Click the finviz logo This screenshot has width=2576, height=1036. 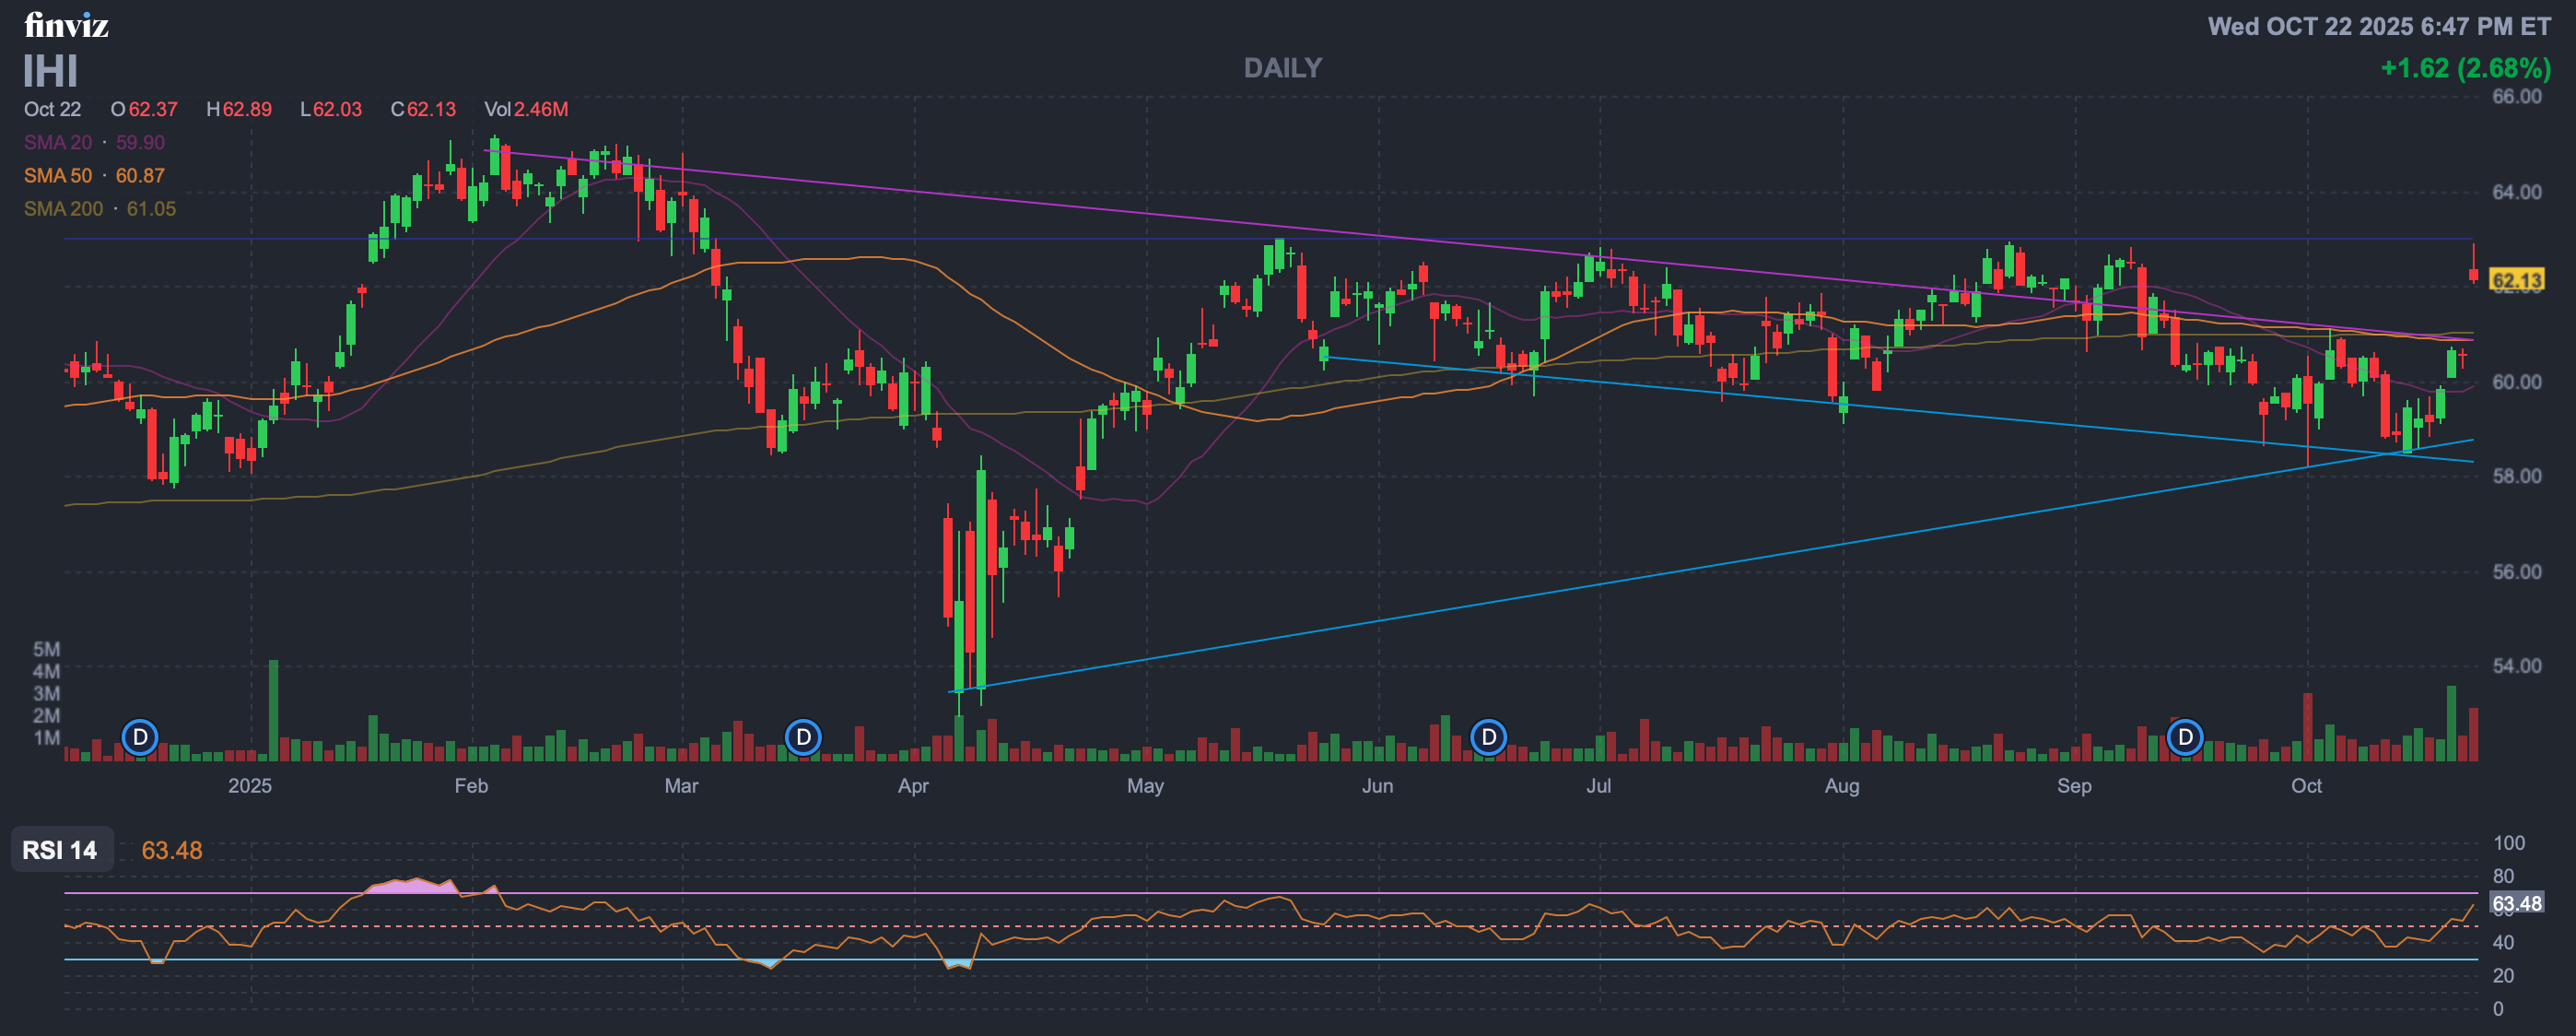[x=66, y=25]
